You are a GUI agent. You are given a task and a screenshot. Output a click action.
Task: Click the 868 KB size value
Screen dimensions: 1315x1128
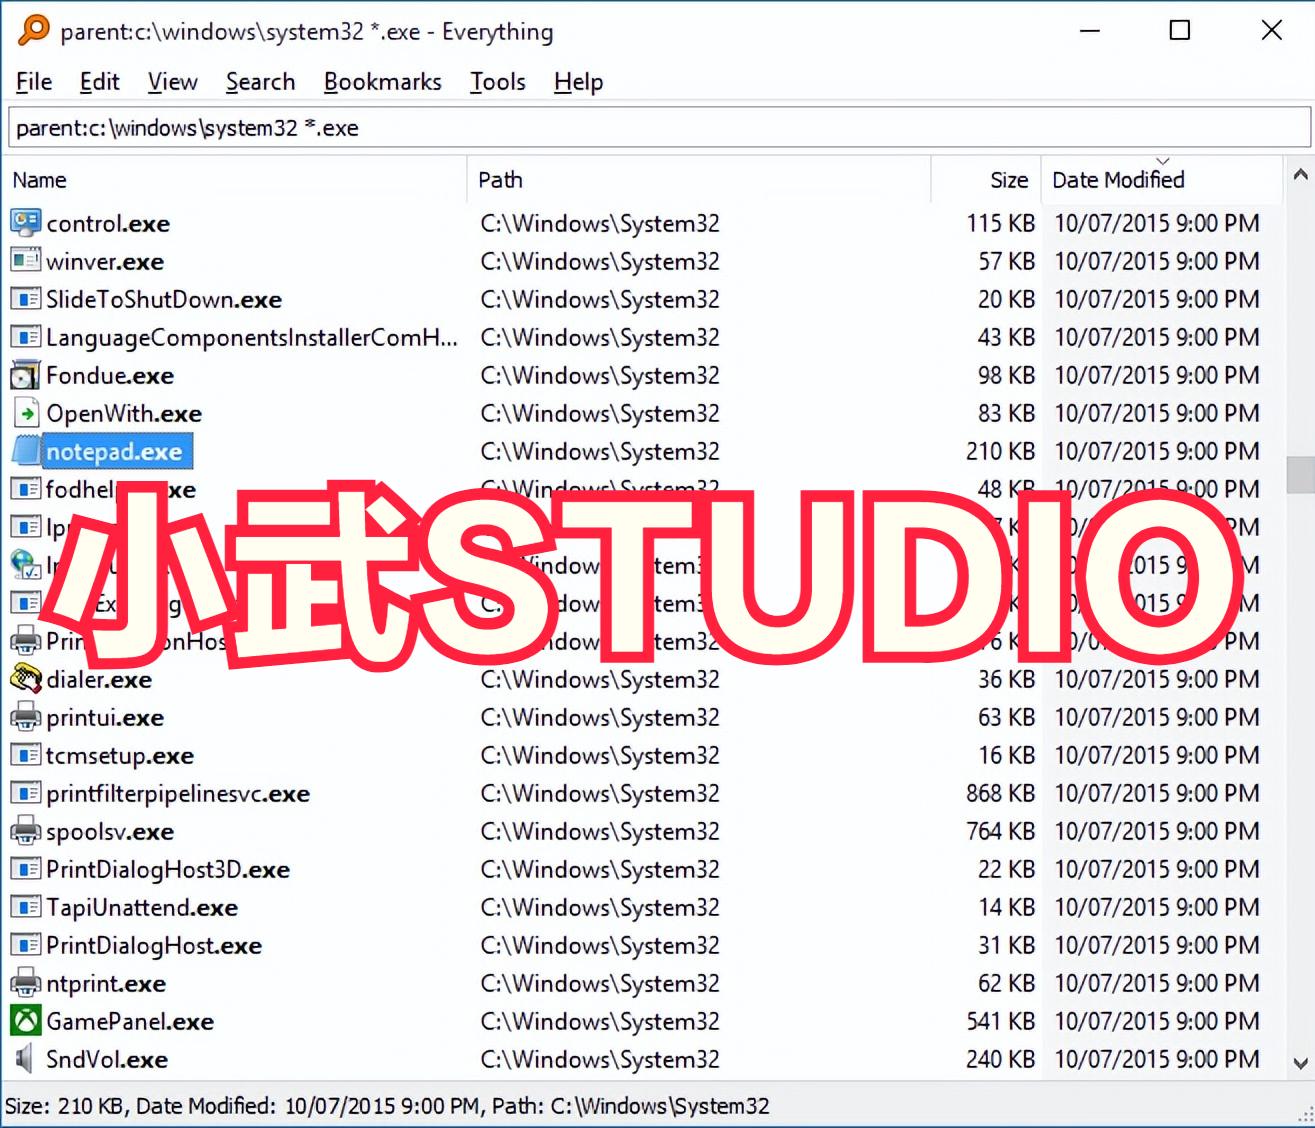1000,794
